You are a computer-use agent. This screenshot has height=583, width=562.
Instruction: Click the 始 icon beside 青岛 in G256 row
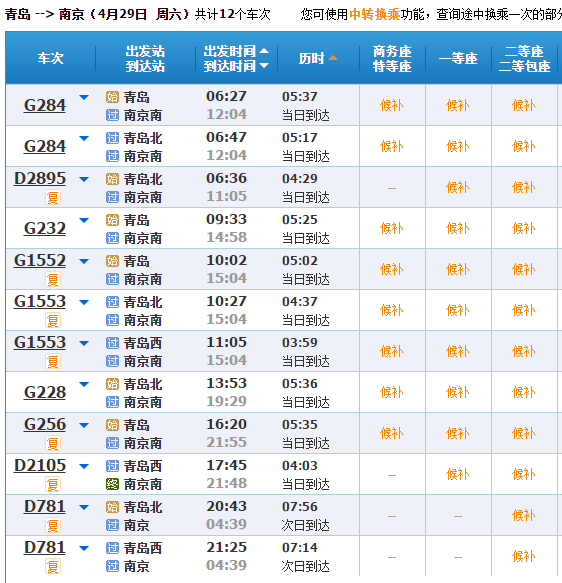coord(112,425)
